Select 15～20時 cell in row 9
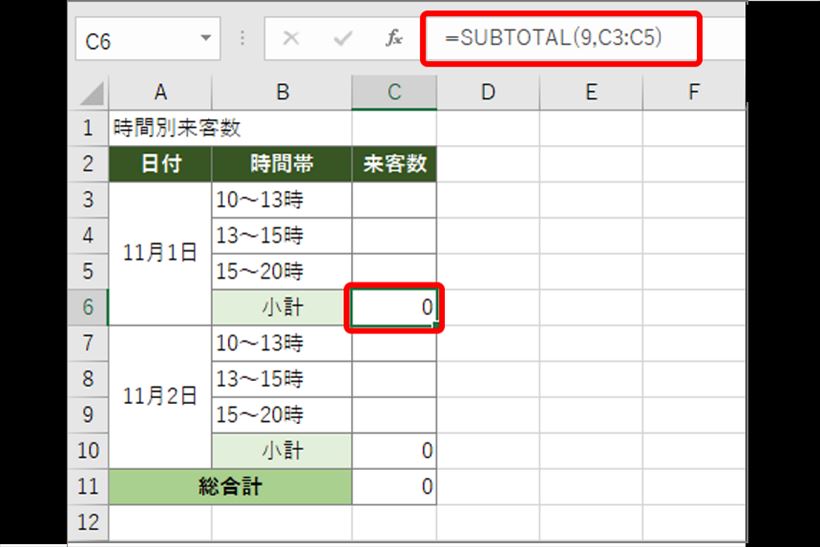The image size is (820, 547). coord(282,415)
